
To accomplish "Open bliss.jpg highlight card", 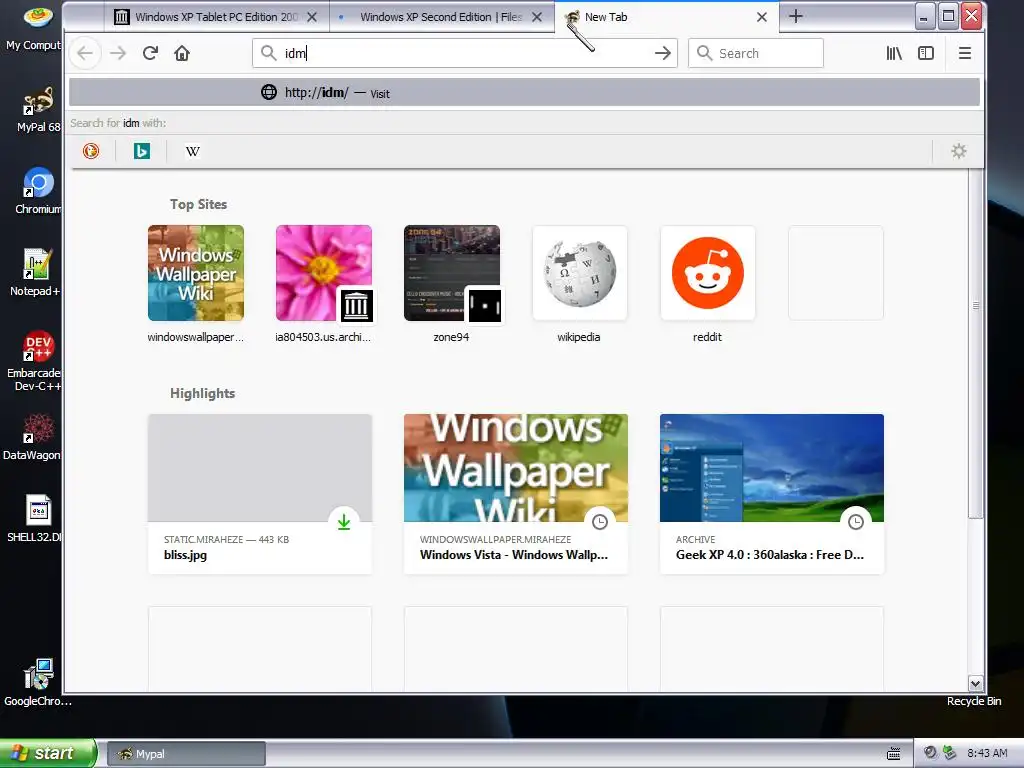I will click(260, 494).
